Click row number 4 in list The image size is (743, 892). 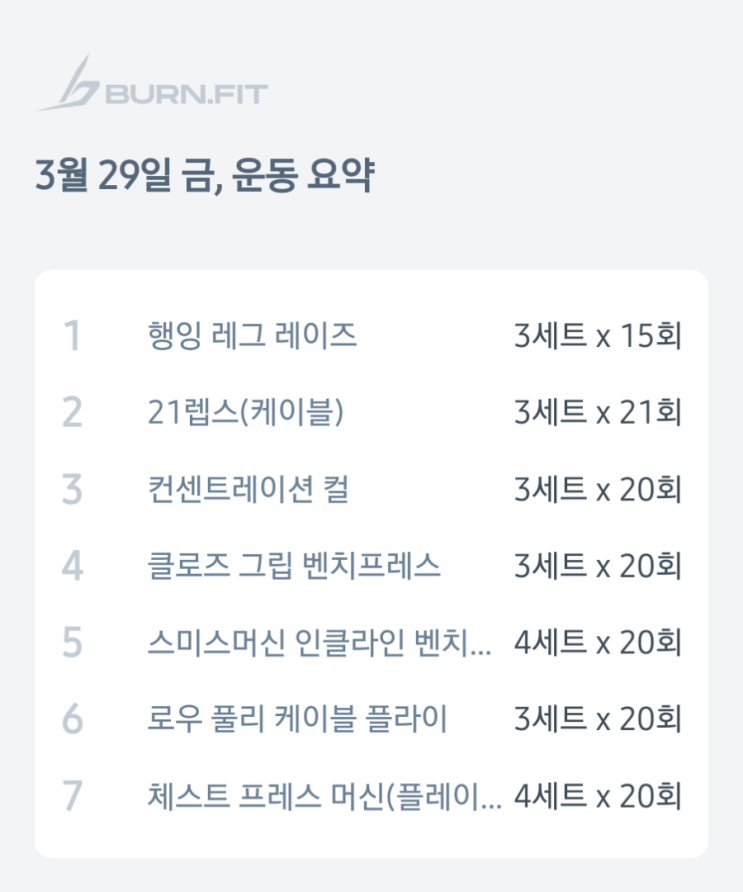point(70,566)
